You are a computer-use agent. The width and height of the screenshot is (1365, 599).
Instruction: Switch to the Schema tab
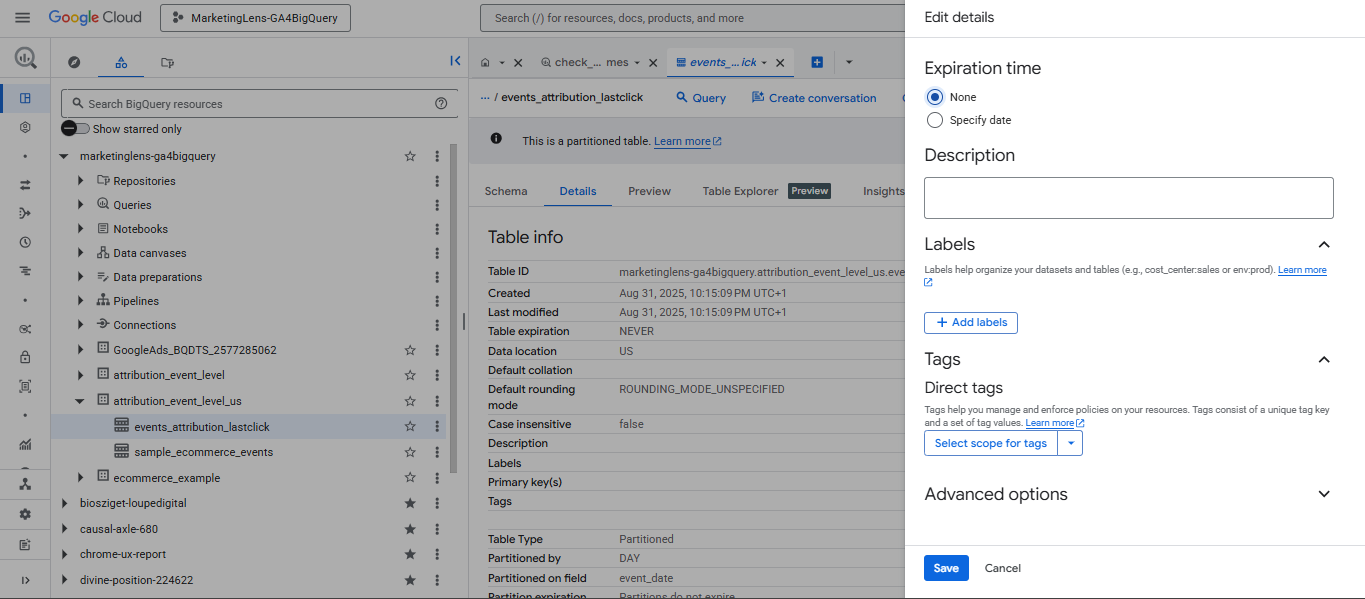pyautogui.click(x=506, y=191)
